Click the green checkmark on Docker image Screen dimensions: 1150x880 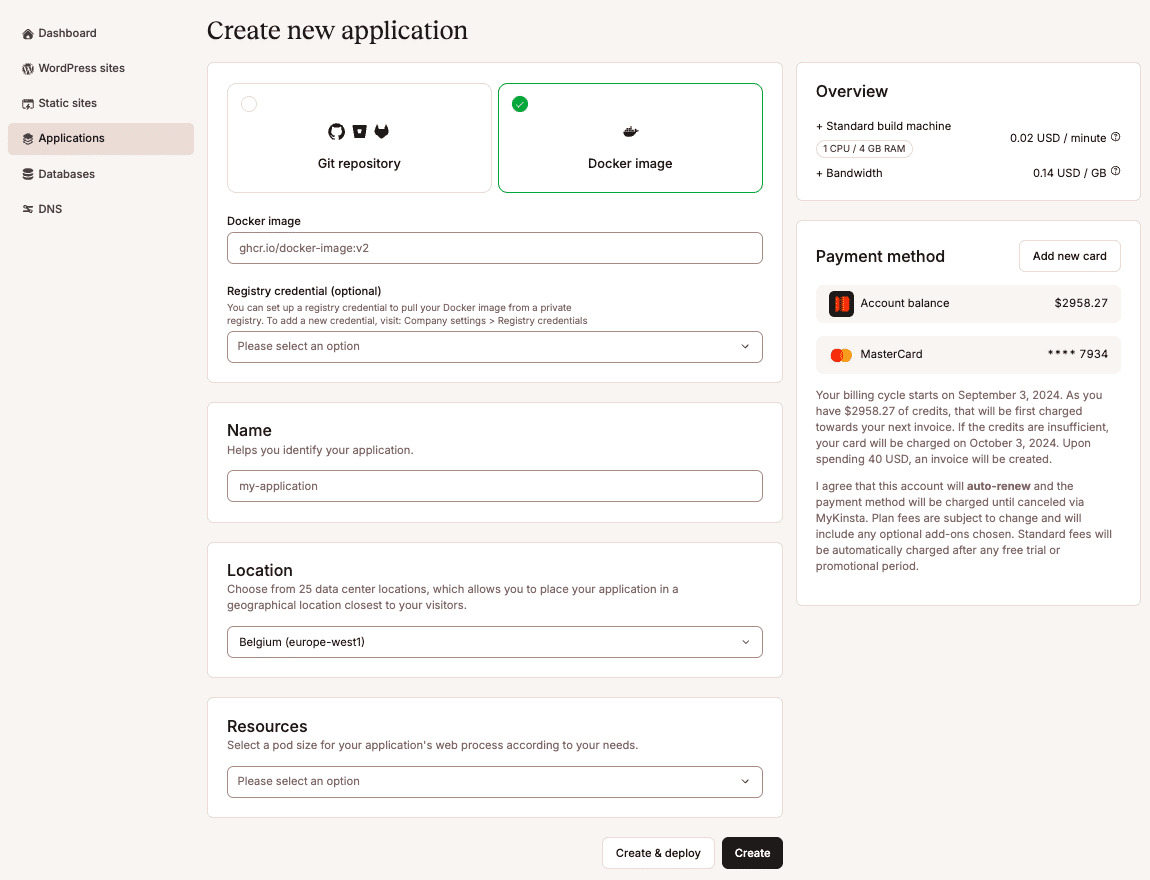[x=520, y=103]
